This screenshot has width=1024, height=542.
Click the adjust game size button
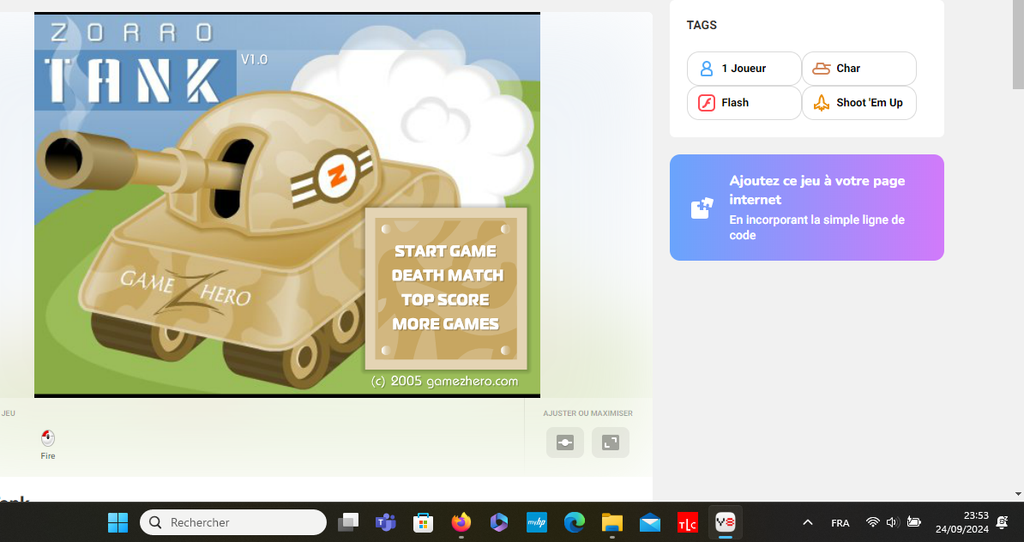pos(565,443)
